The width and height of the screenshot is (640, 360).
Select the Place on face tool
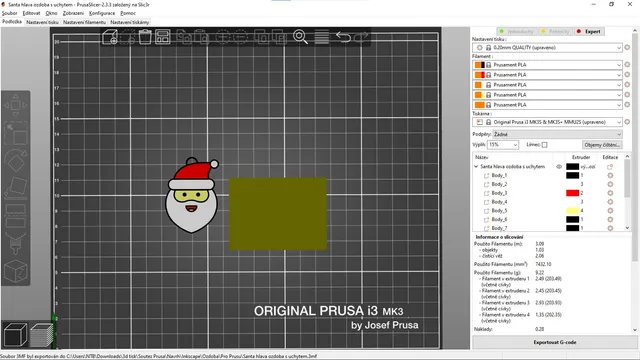coord(16,188)
